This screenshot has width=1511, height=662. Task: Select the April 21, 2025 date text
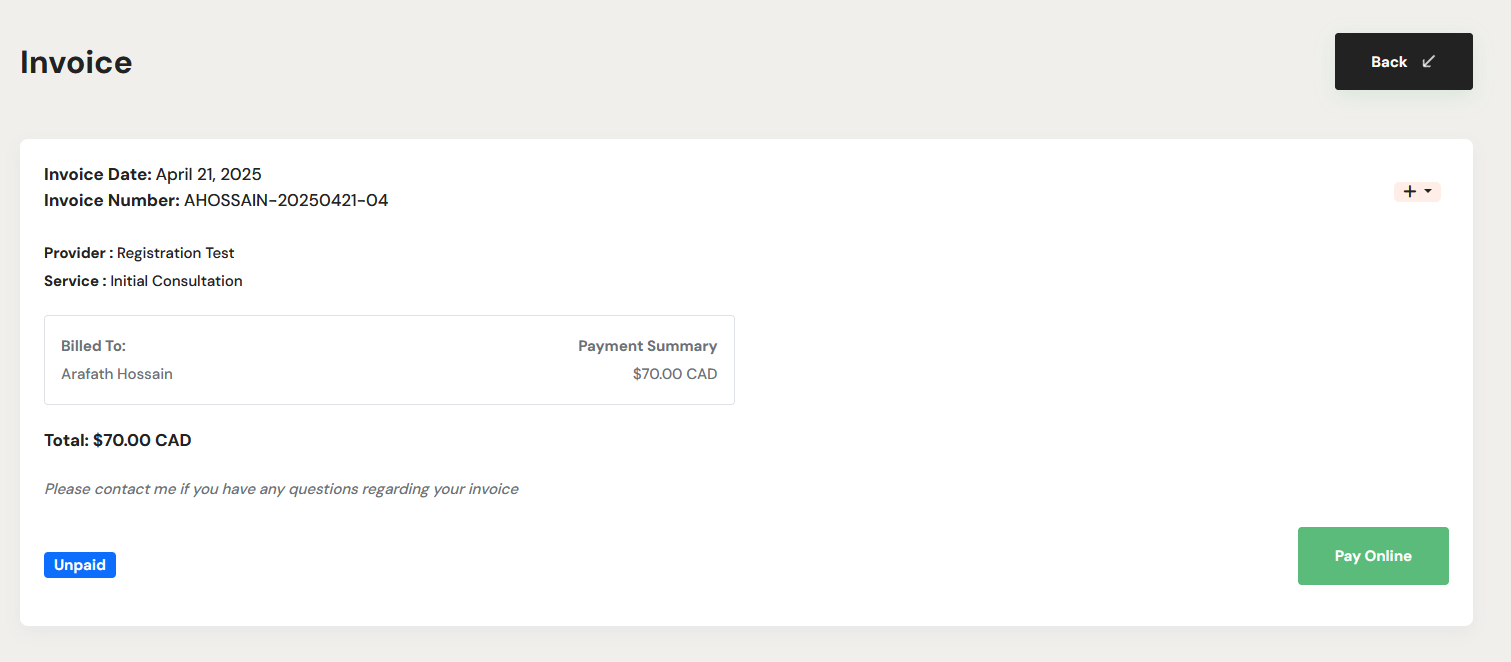click(x=208, y=174)
